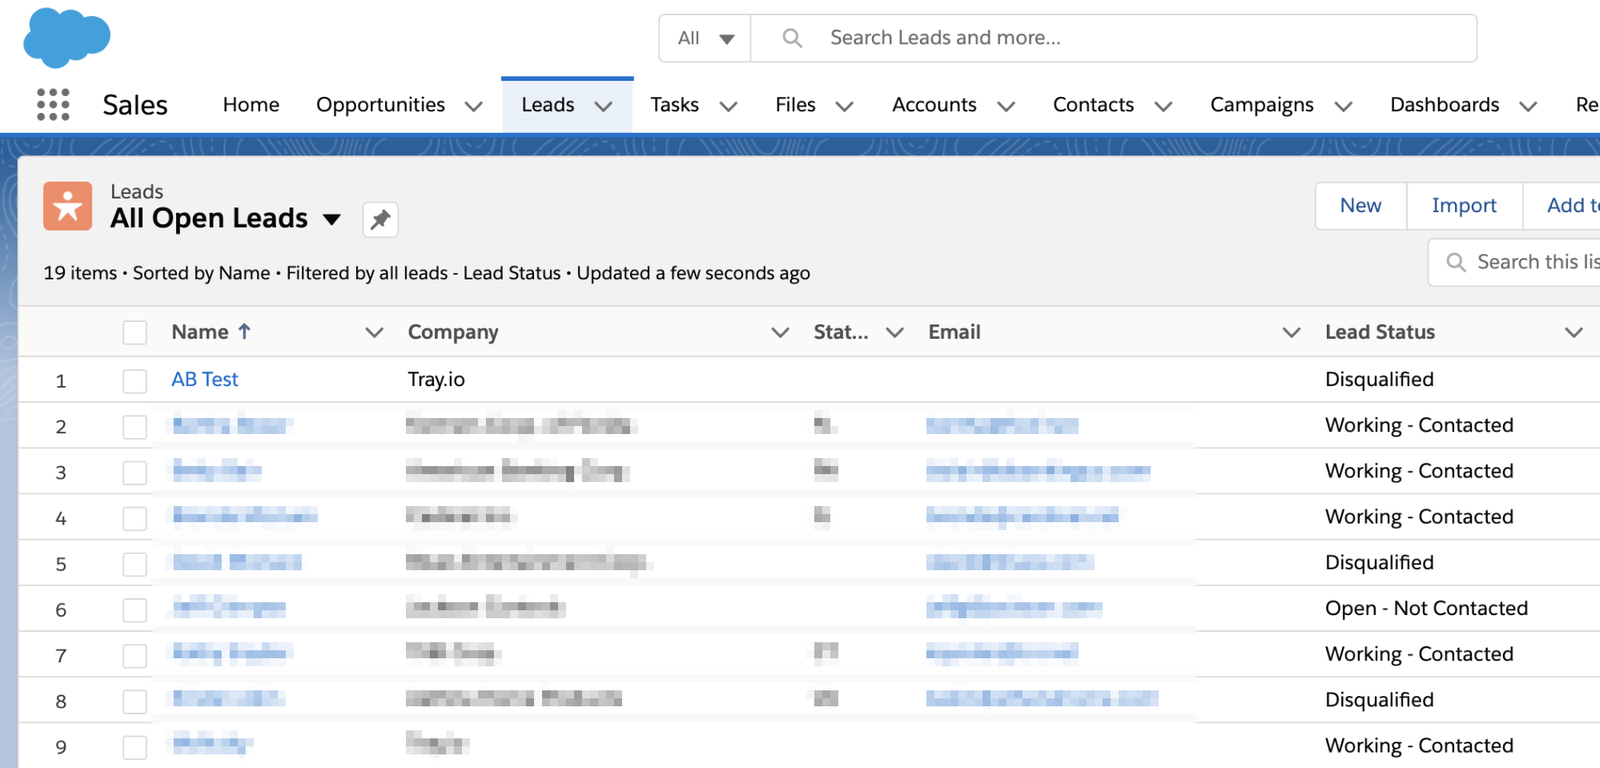Open the AB Test lead link

click(x=205, y=380)
